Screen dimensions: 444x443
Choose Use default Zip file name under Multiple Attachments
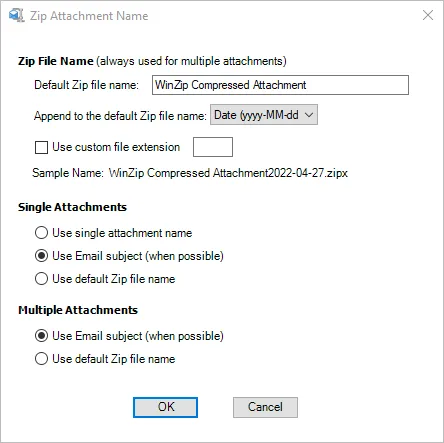[41, 359]
